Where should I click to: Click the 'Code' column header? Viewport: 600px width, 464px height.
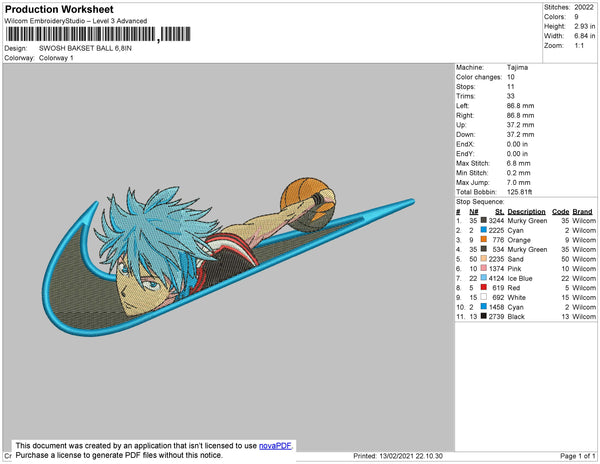point(561,211)
